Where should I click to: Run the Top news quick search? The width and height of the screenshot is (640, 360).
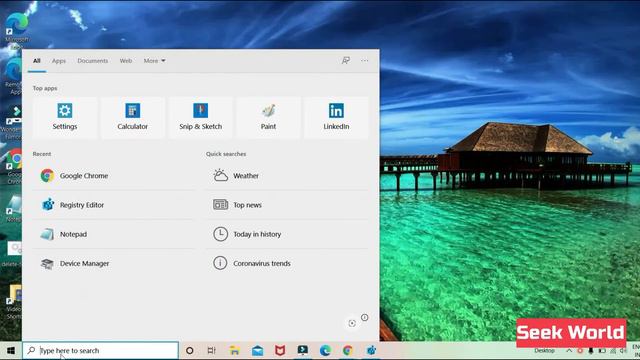287,205
